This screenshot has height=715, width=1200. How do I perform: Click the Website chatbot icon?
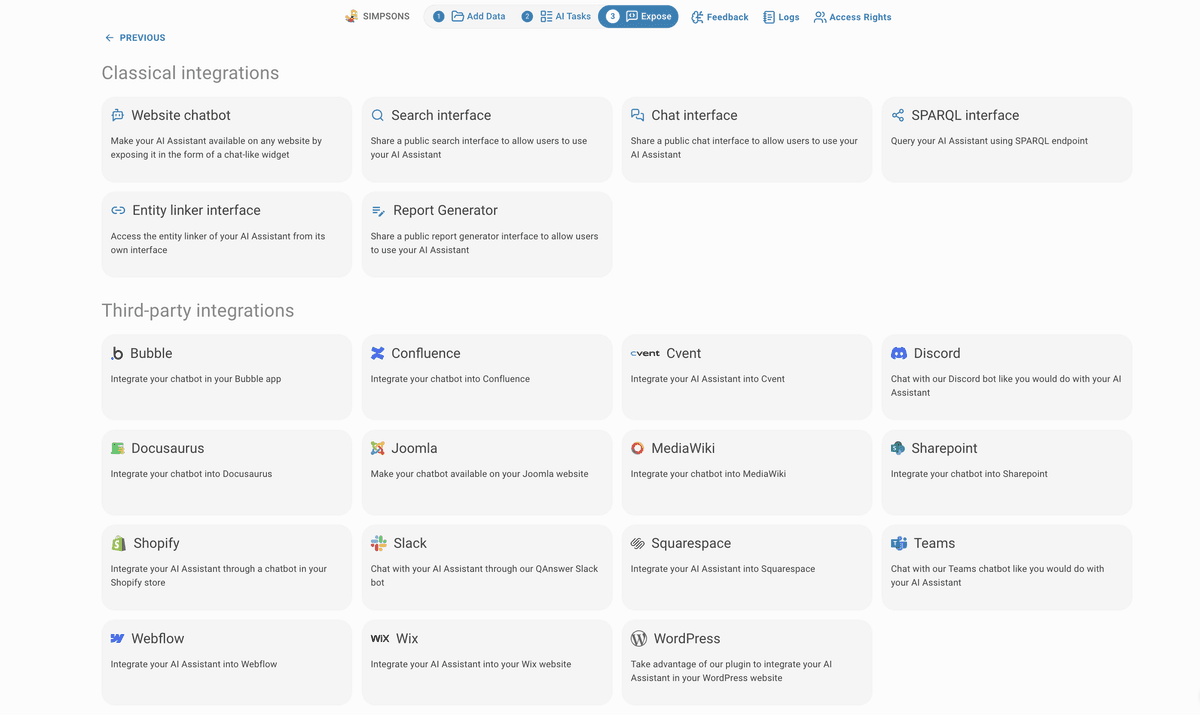click(x=118, y=115)
